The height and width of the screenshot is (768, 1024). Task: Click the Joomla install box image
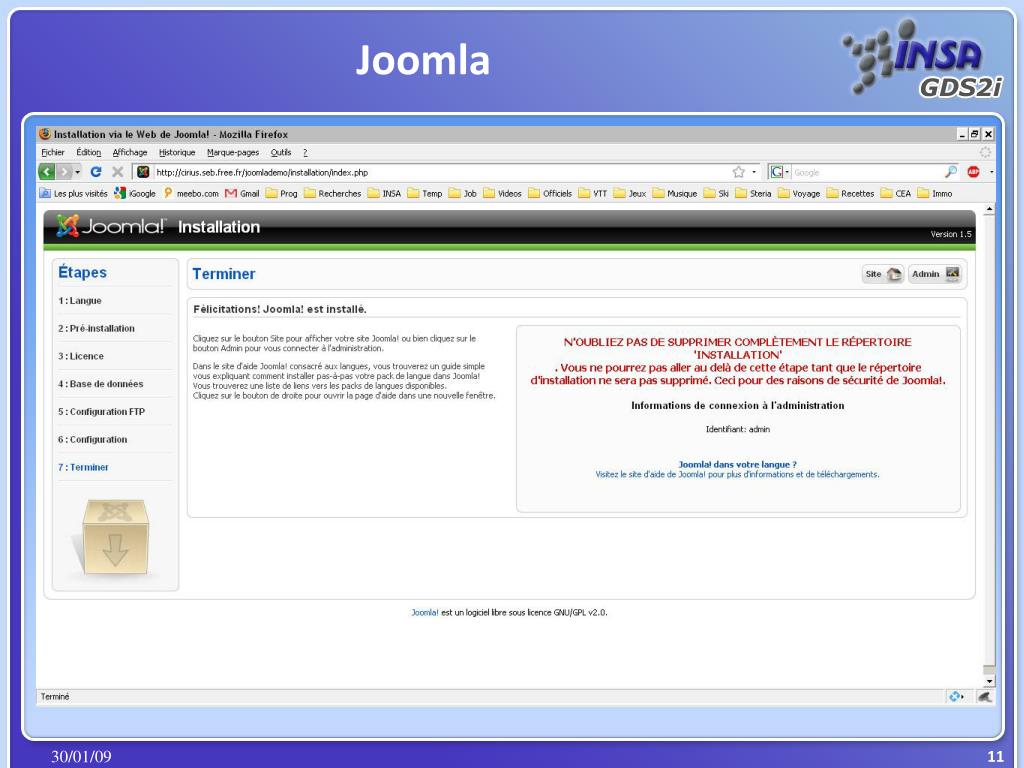[x=114, y=537]
